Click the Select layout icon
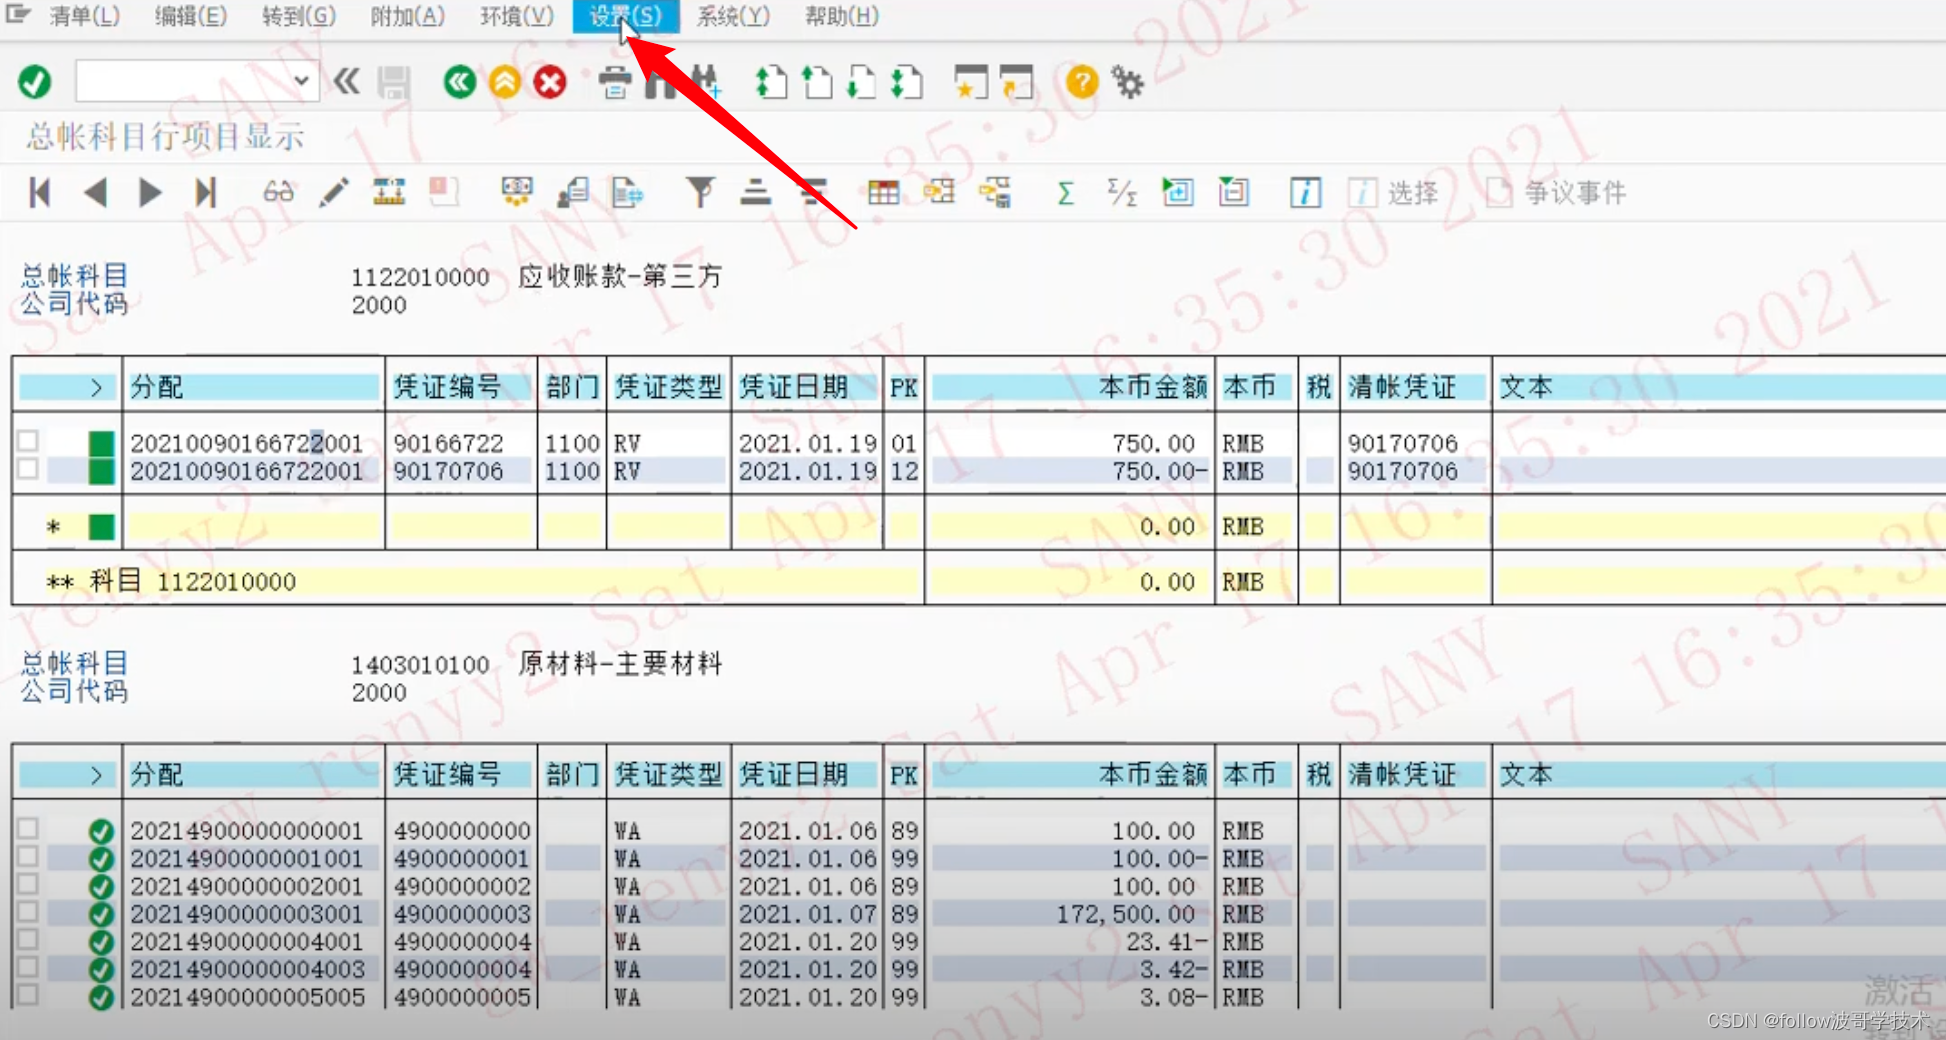 [939, 192]
